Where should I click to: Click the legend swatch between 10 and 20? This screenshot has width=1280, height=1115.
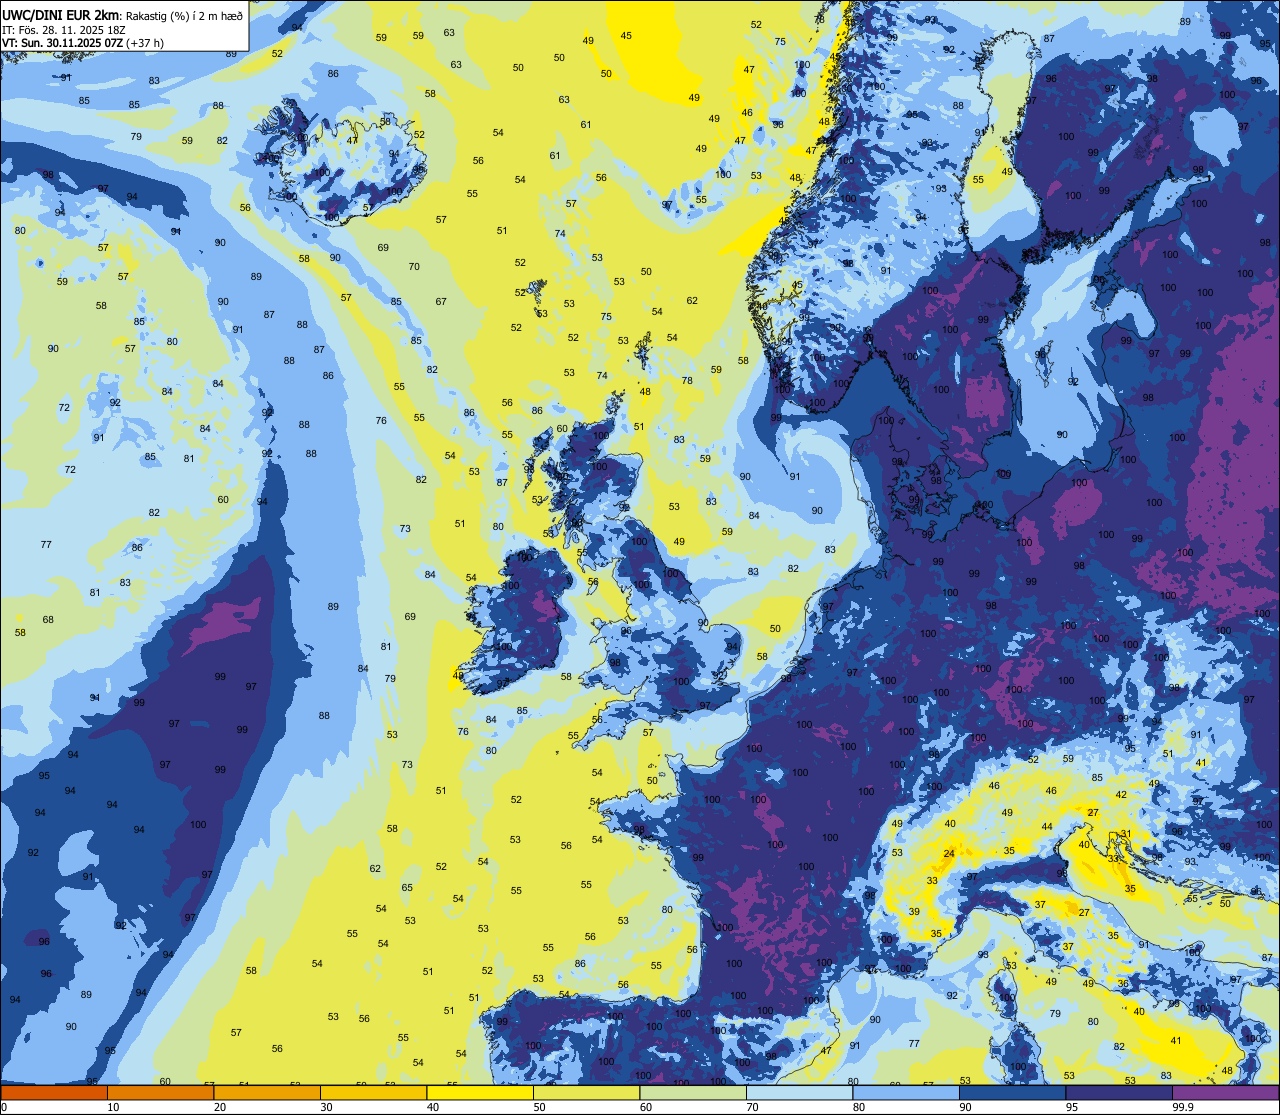[160, 1092]
